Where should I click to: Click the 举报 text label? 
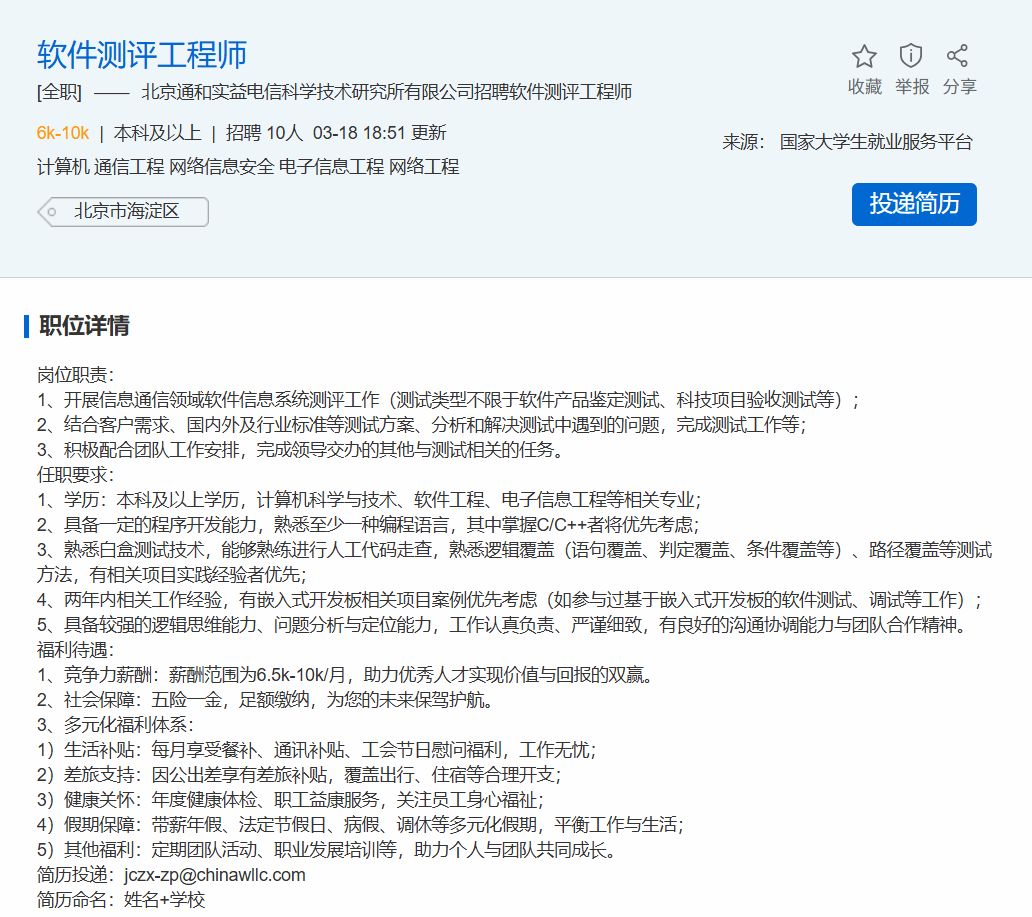(x=911, y=87)
